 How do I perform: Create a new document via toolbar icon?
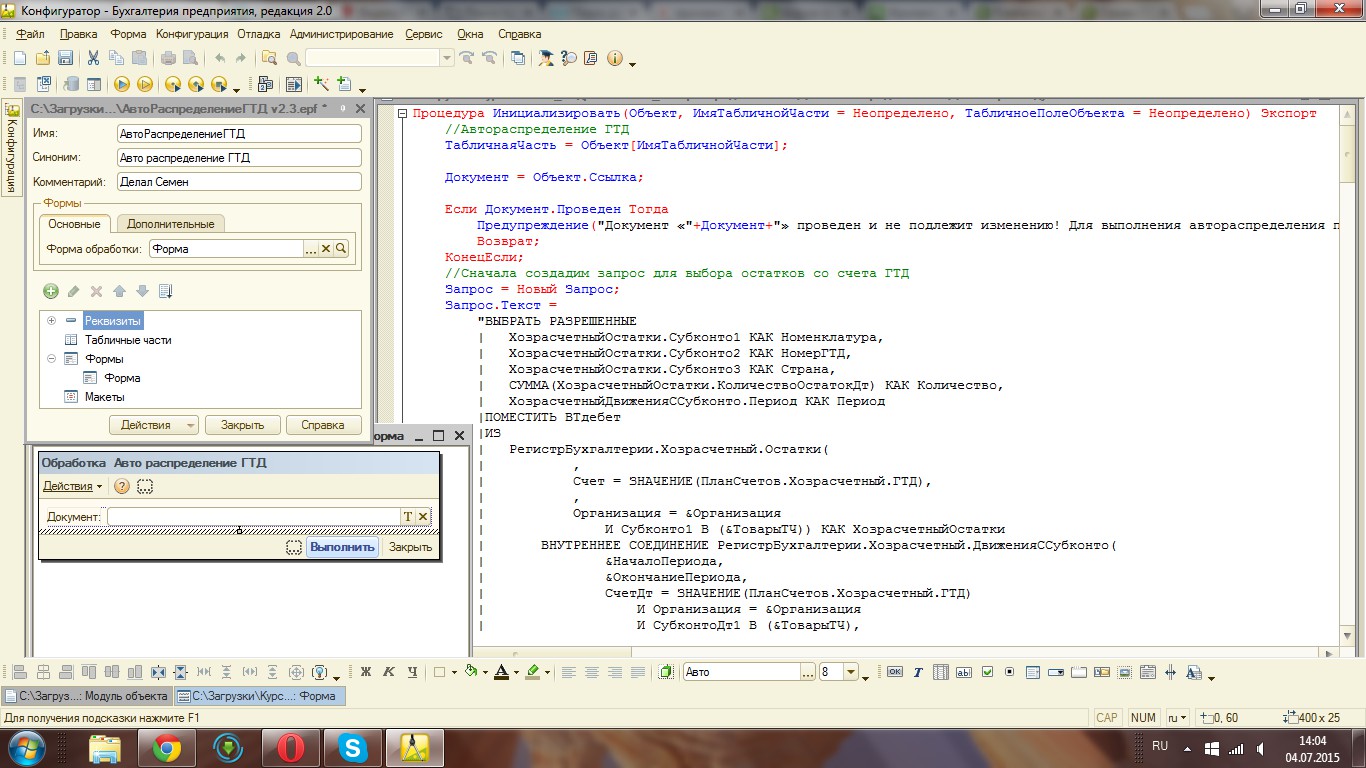coord(19,58)
